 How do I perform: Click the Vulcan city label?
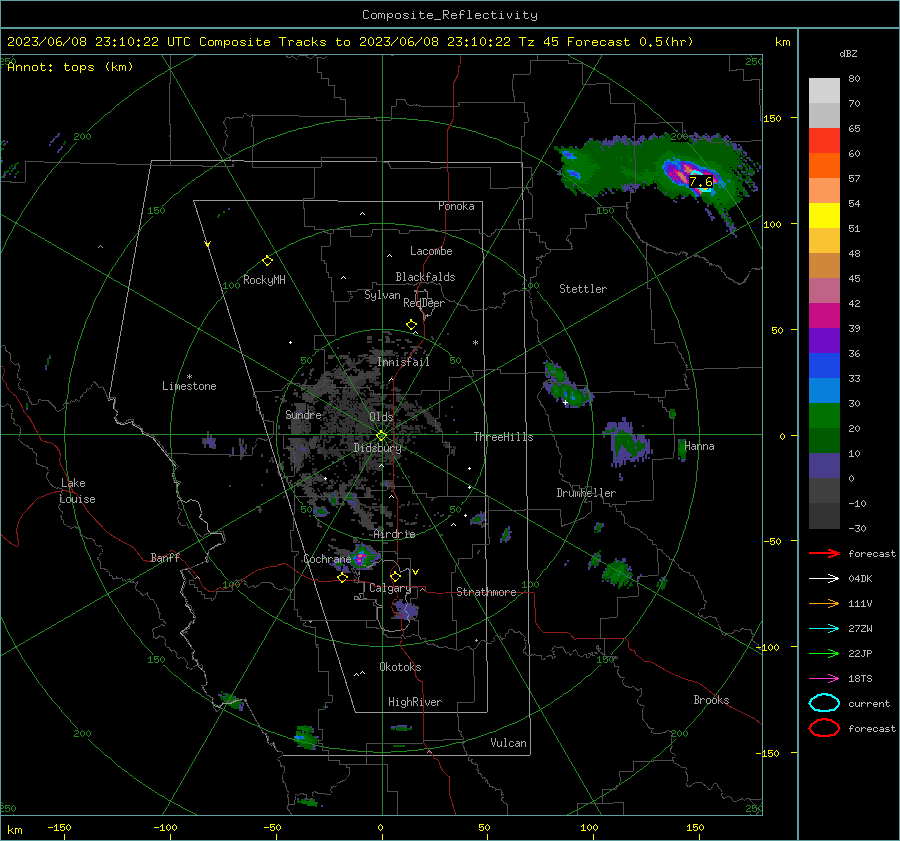coord(509,743)
